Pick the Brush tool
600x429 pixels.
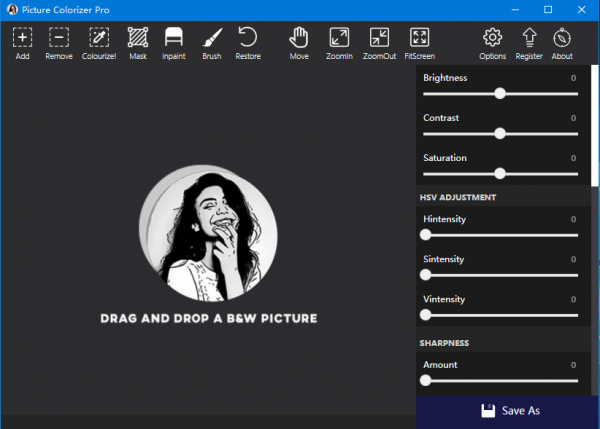pyautogui.click(x=211, y=38)
